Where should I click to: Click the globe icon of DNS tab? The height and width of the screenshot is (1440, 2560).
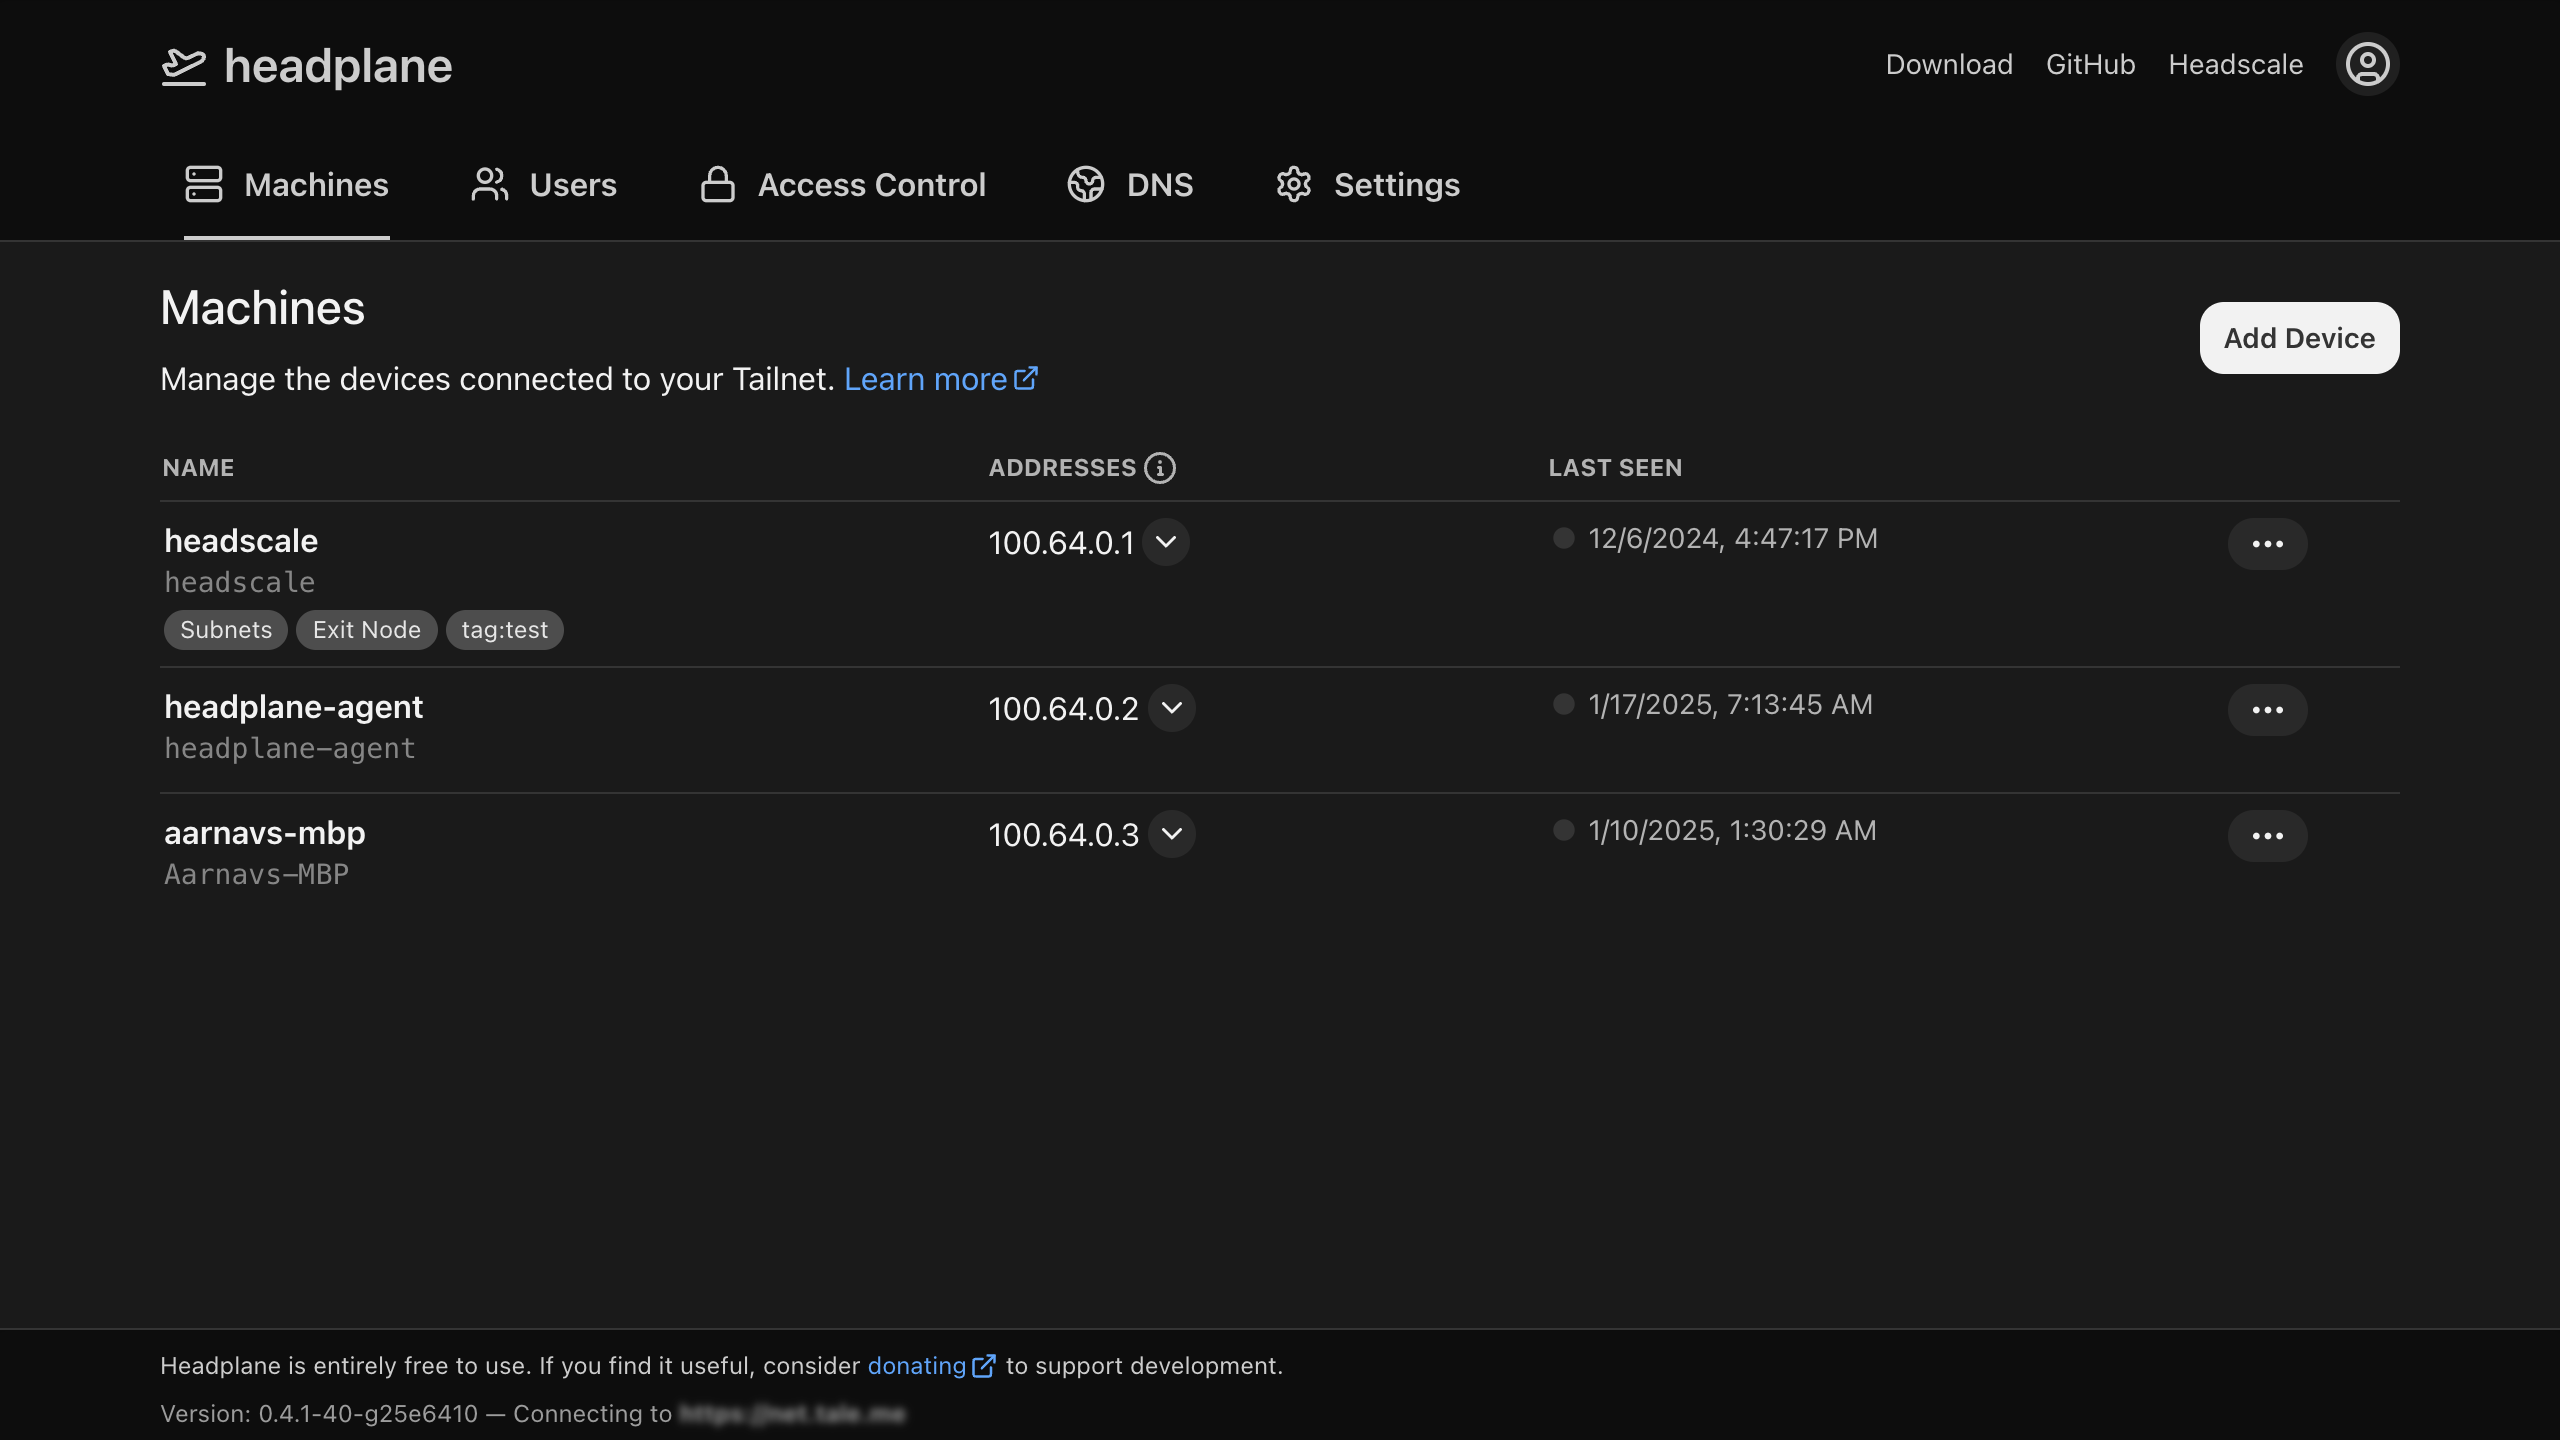[1086, 185]
